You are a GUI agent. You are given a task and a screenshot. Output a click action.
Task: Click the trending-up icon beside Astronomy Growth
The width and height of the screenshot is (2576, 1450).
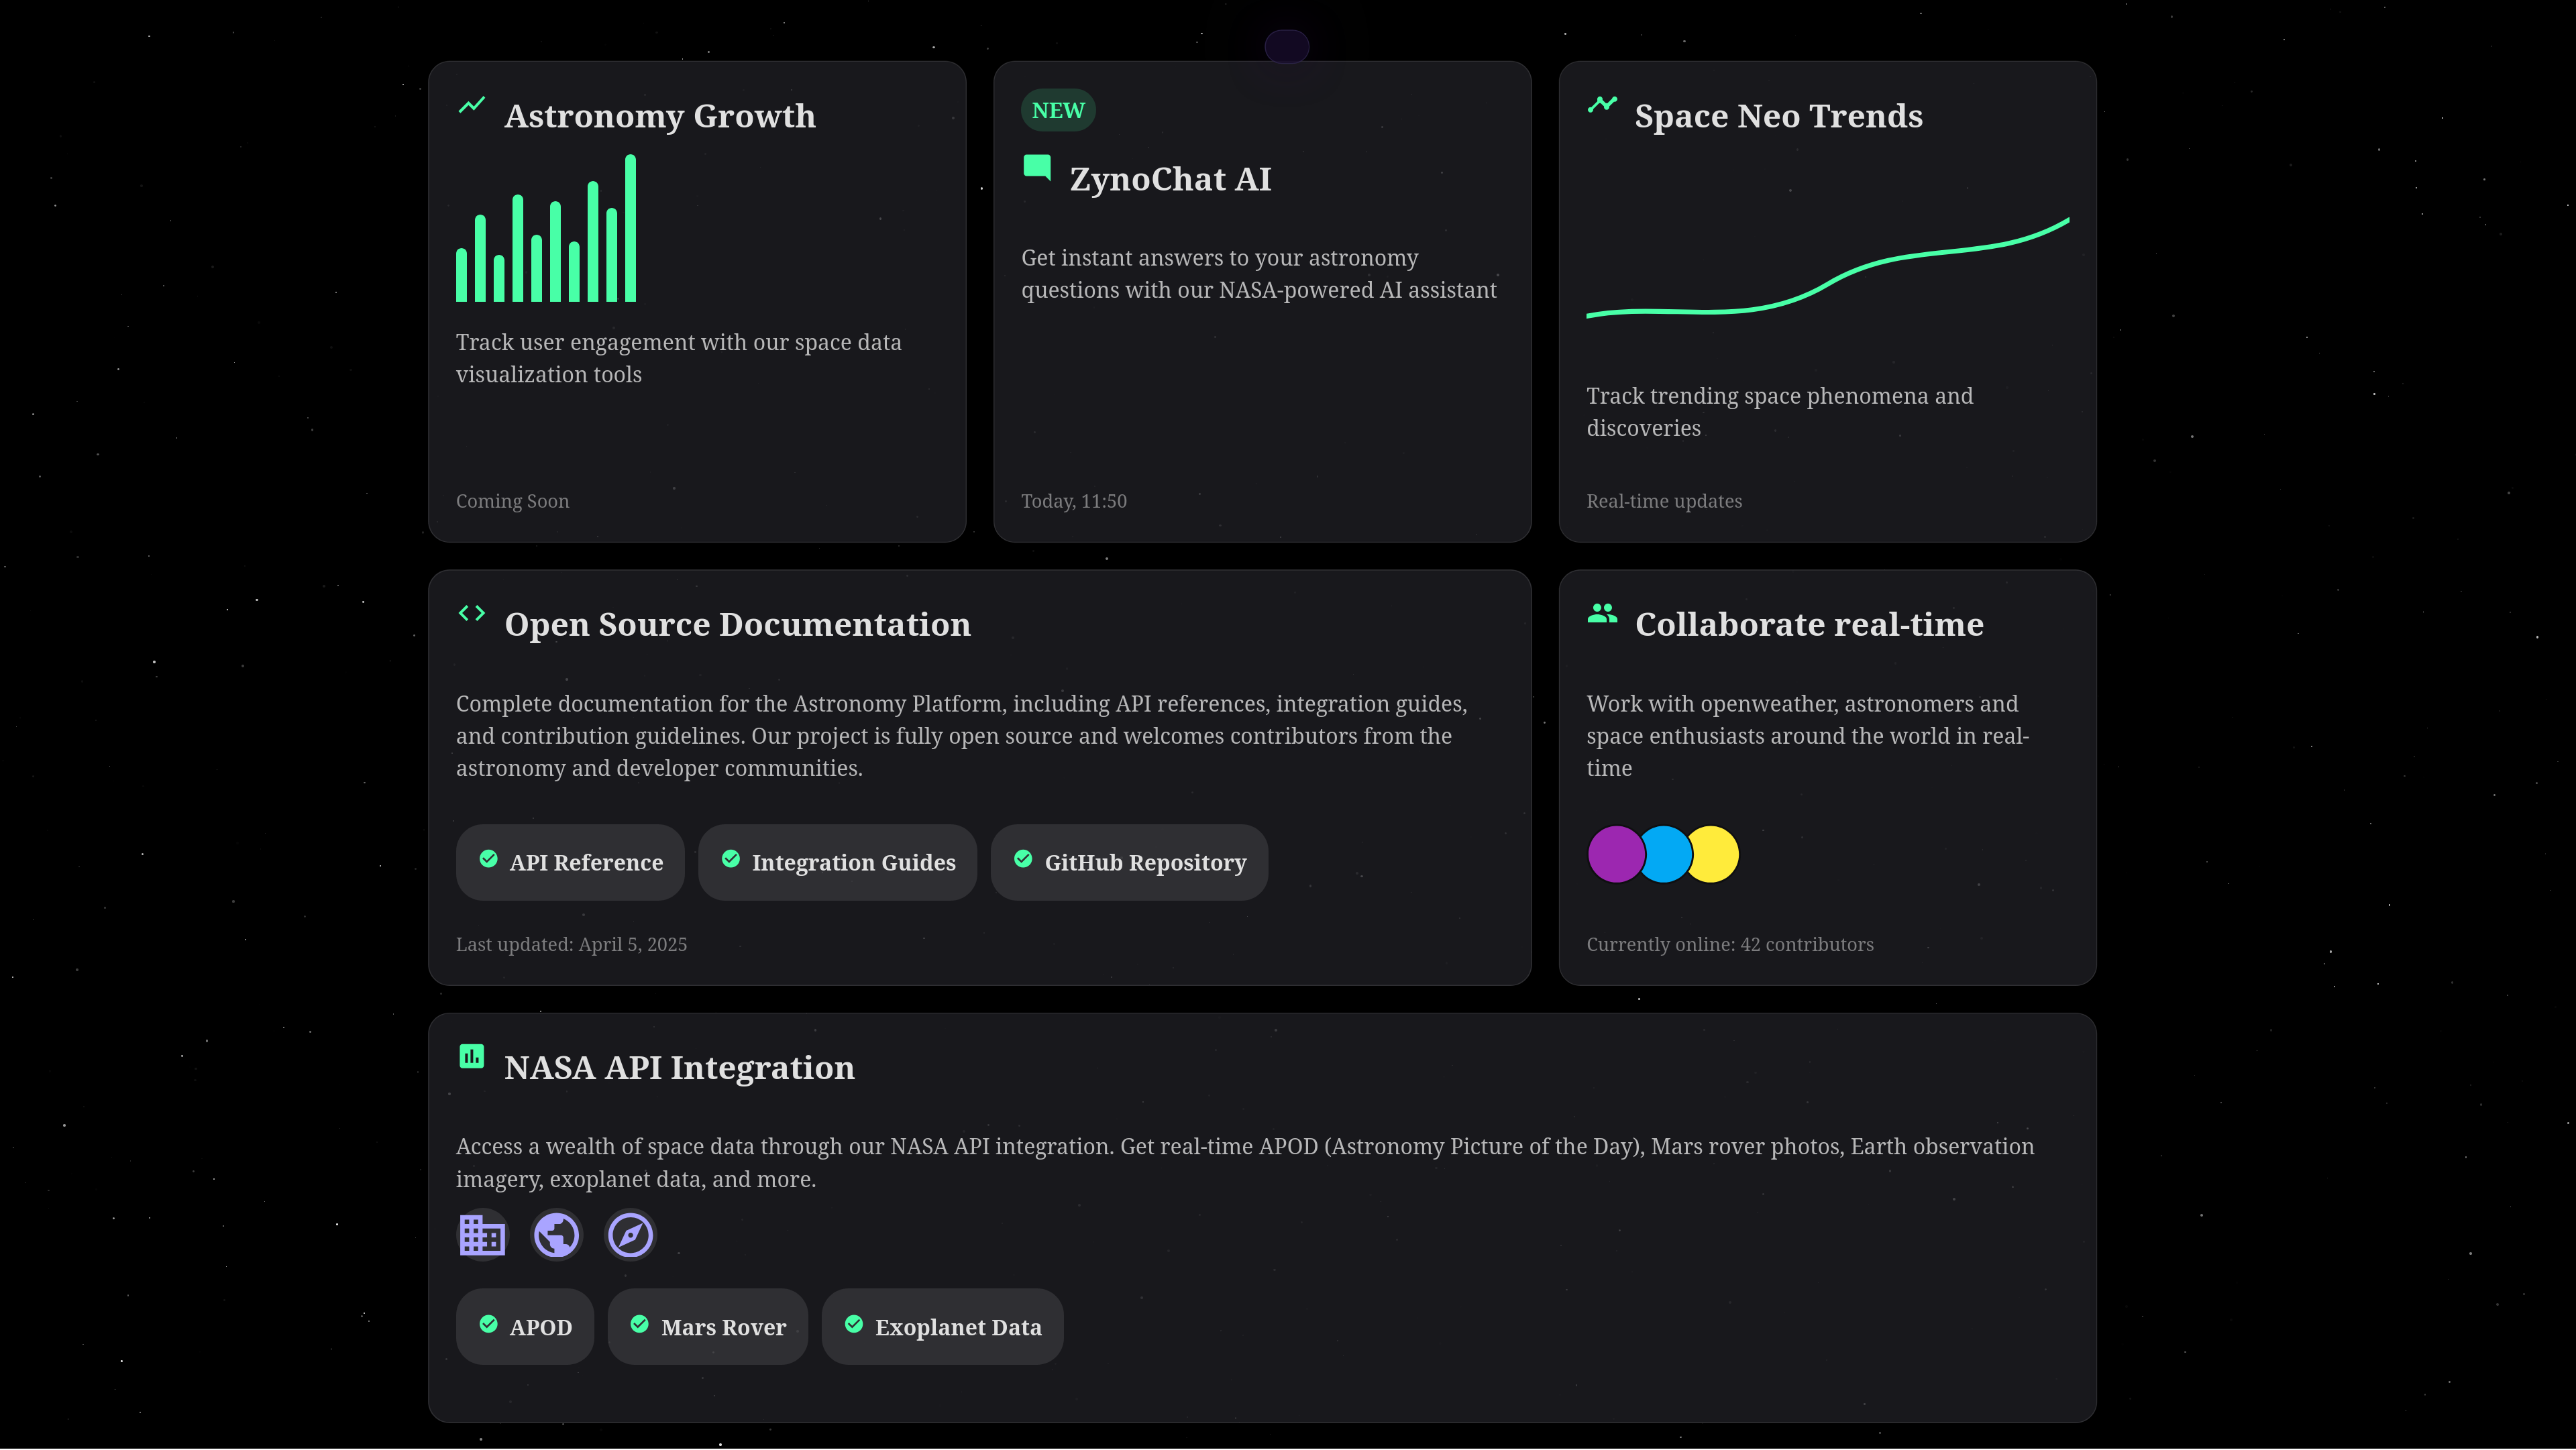coord(471,105)
